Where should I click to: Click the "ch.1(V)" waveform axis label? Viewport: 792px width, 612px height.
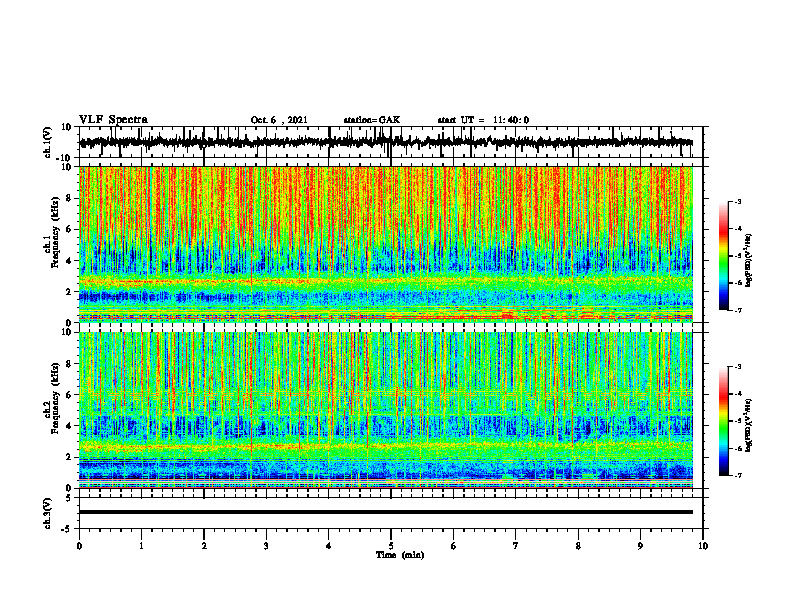(x=48, y=142)
